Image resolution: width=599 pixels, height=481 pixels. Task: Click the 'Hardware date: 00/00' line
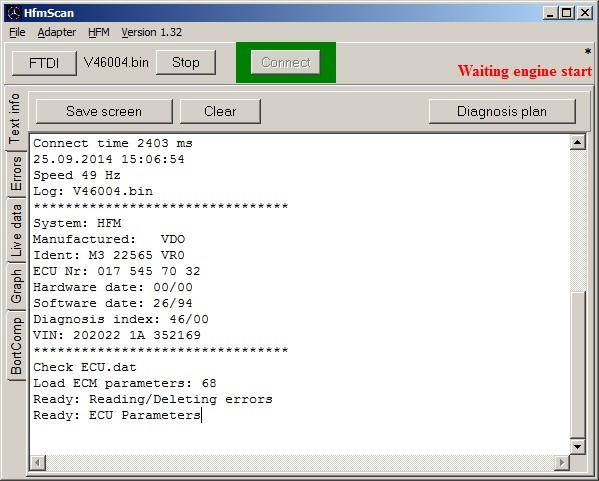coord(113,288)
